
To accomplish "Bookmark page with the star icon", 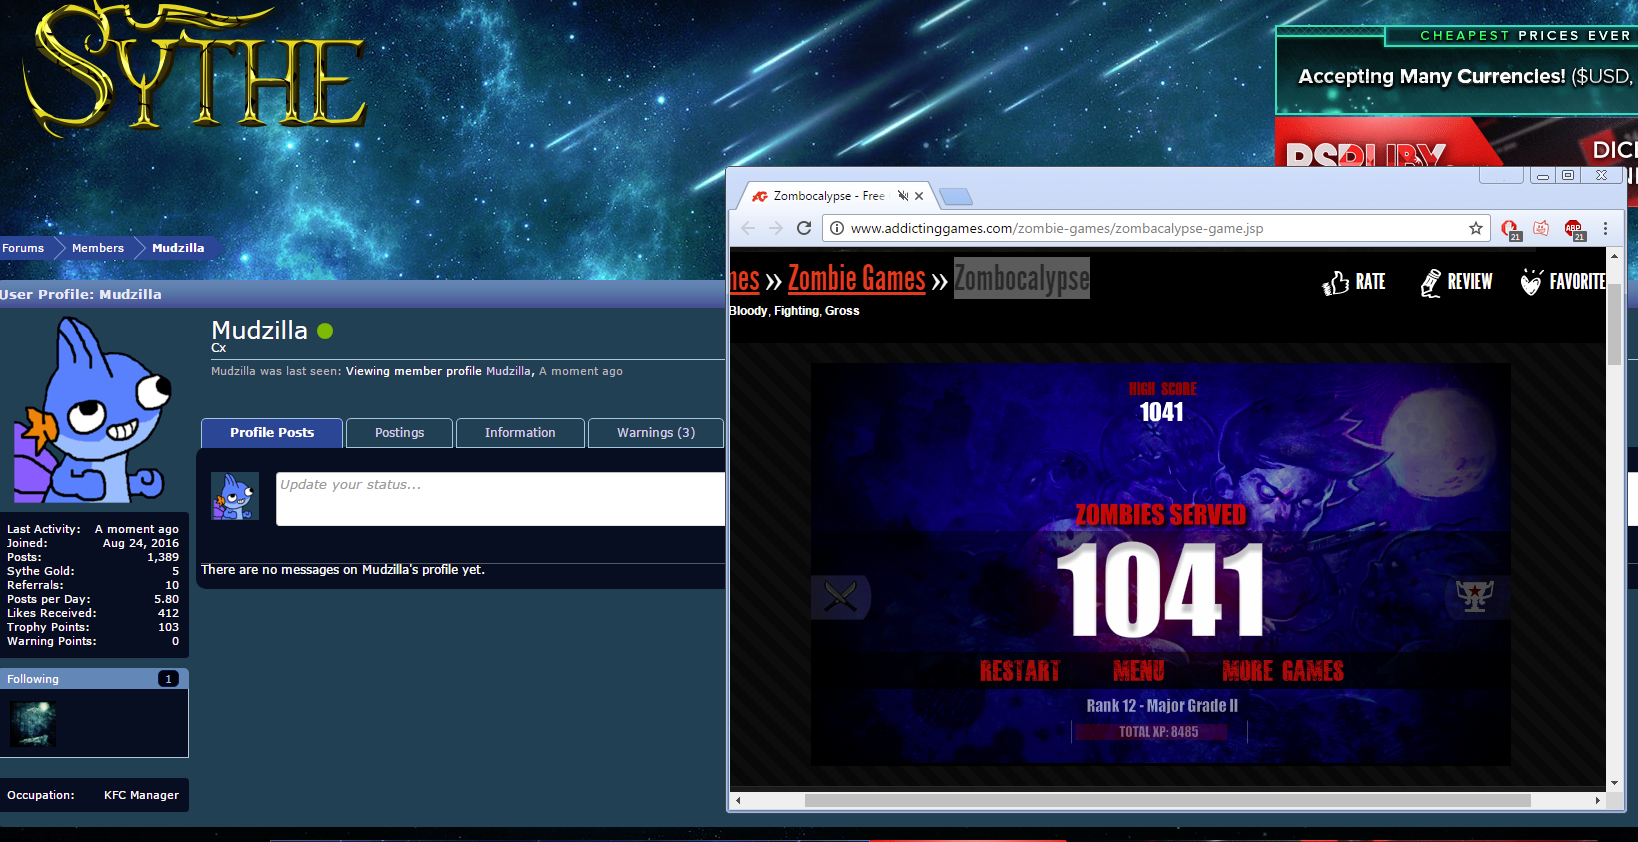I will pyautogui.click(x=1476, y=228).
